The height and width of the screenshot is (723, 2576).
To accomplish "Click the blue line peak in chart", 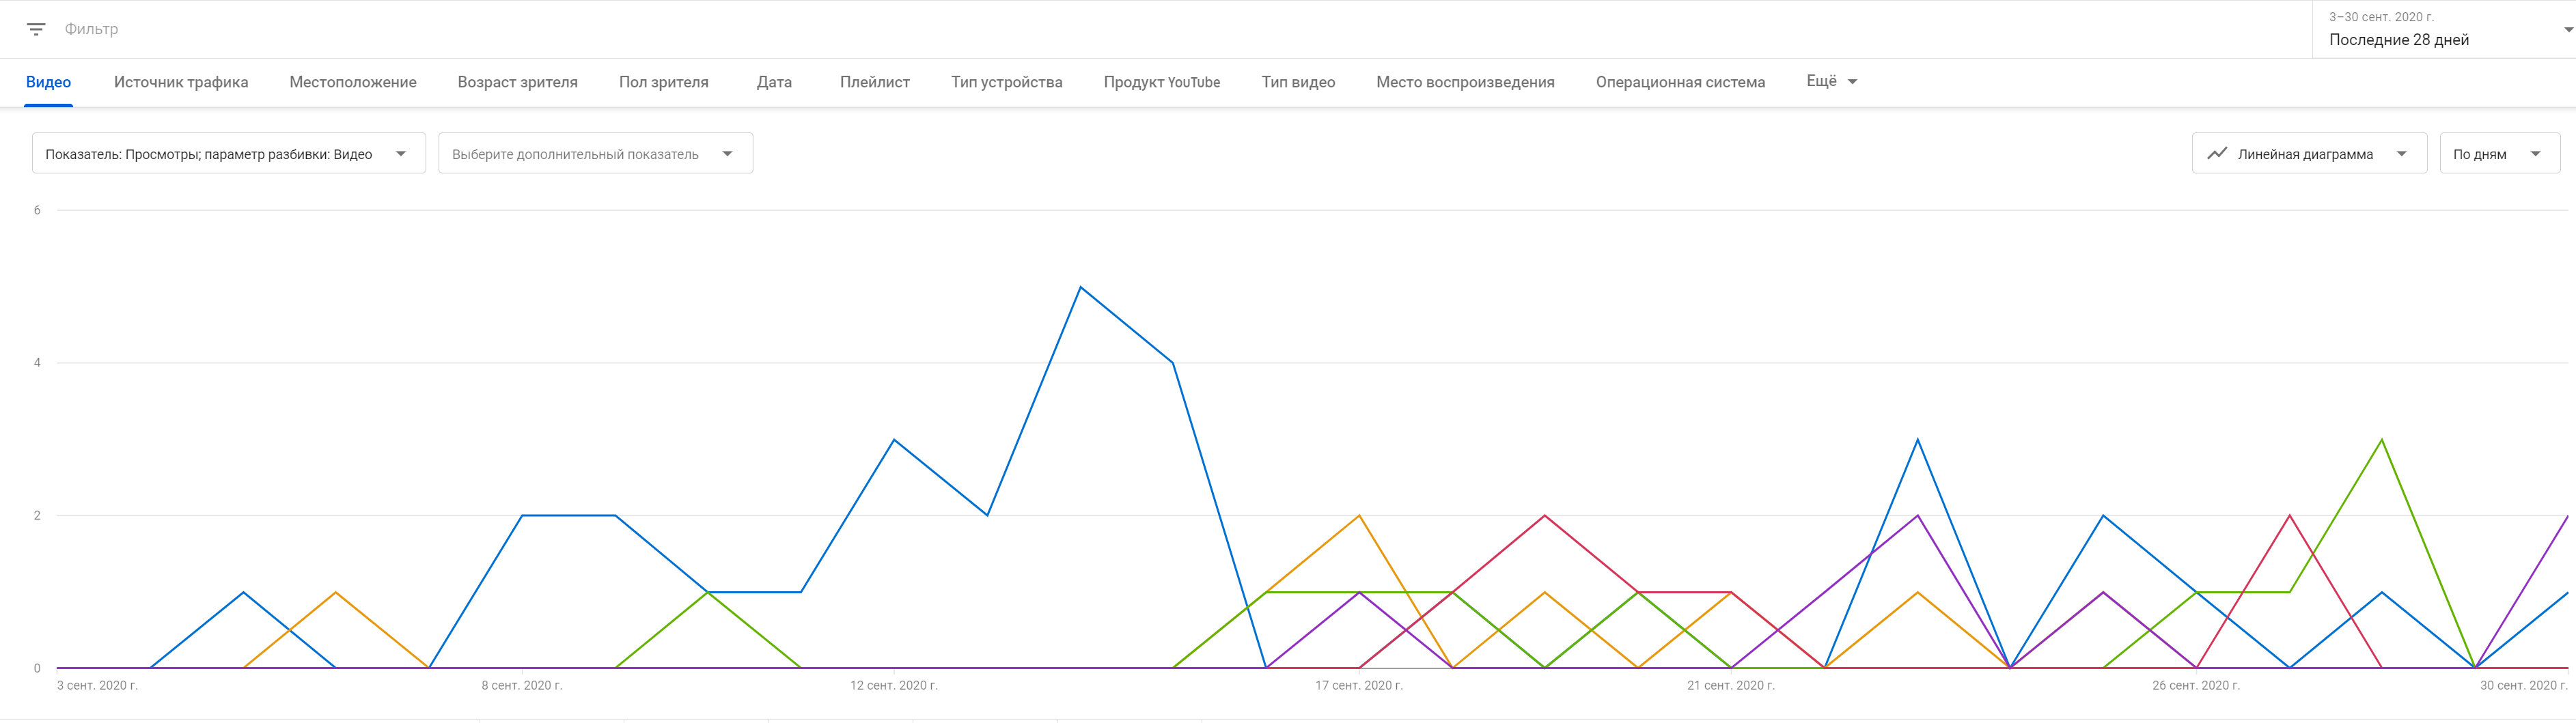I will [1080, 288].
